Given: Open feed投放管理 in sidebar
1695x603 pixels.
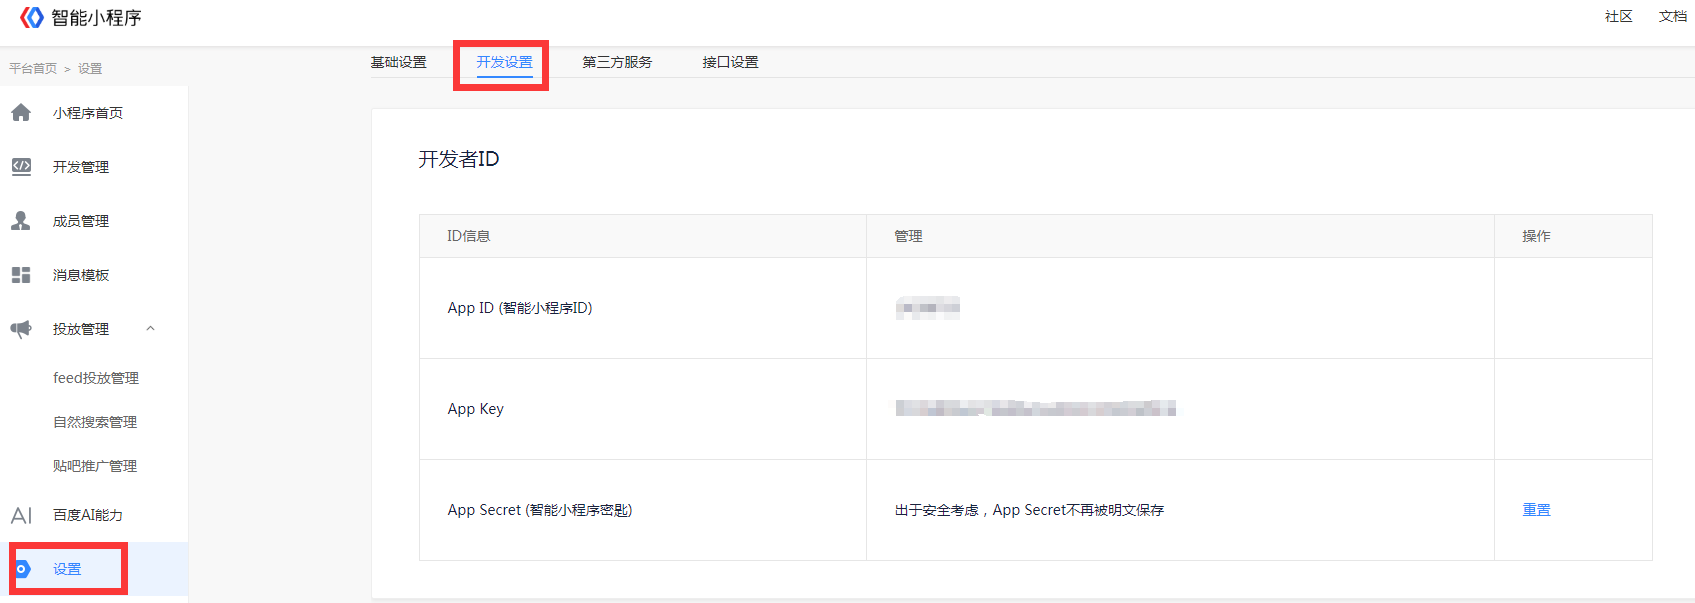Looking at the screenshot, I should pyautogui.click(x=96, y=378).
